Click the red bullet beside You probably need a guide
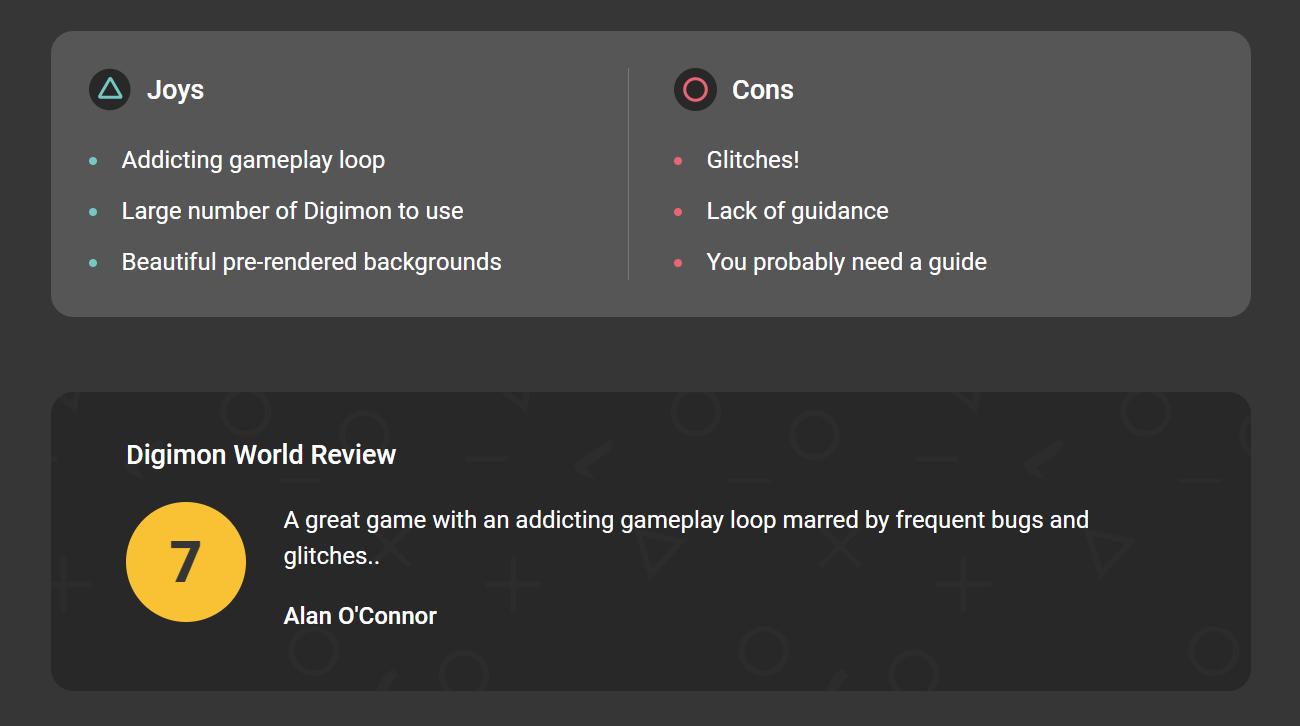This screenshot has height=726, width=1300. coord(678,262)
